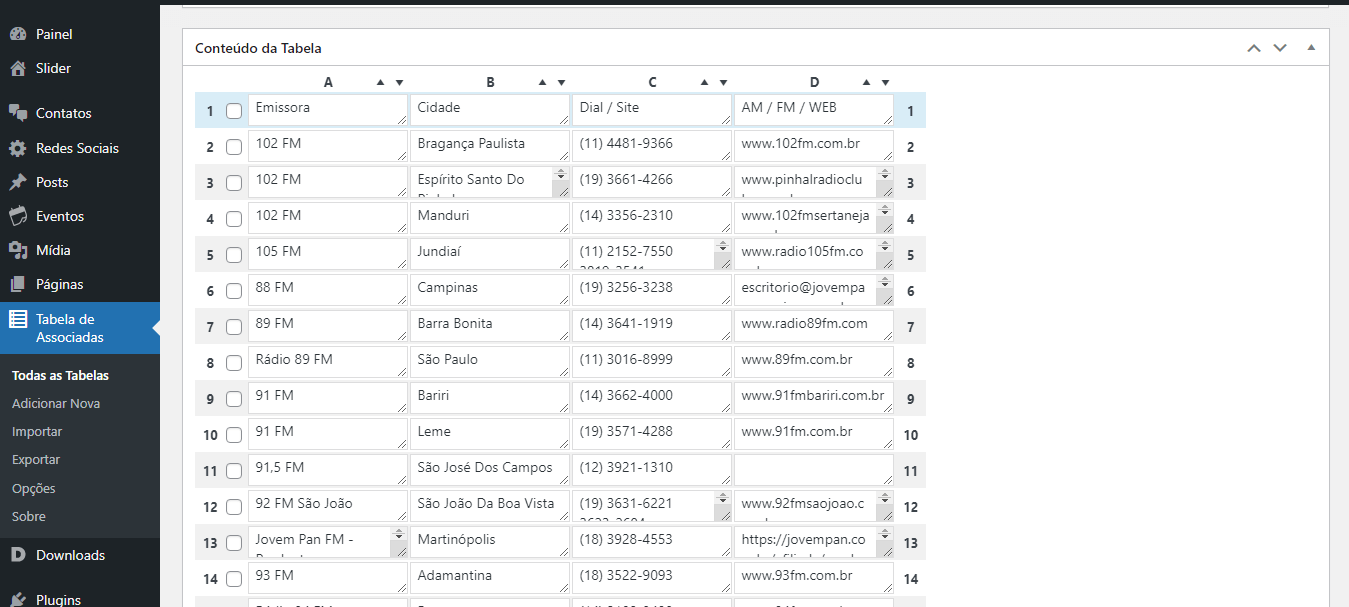The height and width of the screenshot is (607, 1349).
Task: Click the empty column D cell in row 11
Action: pyautogui.click(x=814, y=470)
